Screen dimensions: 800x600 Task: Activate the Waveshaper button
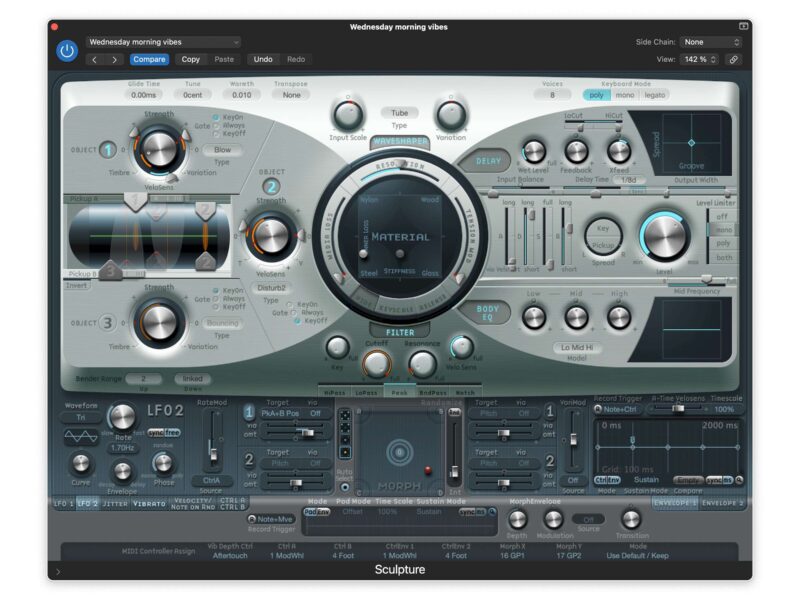pos(400,142)
